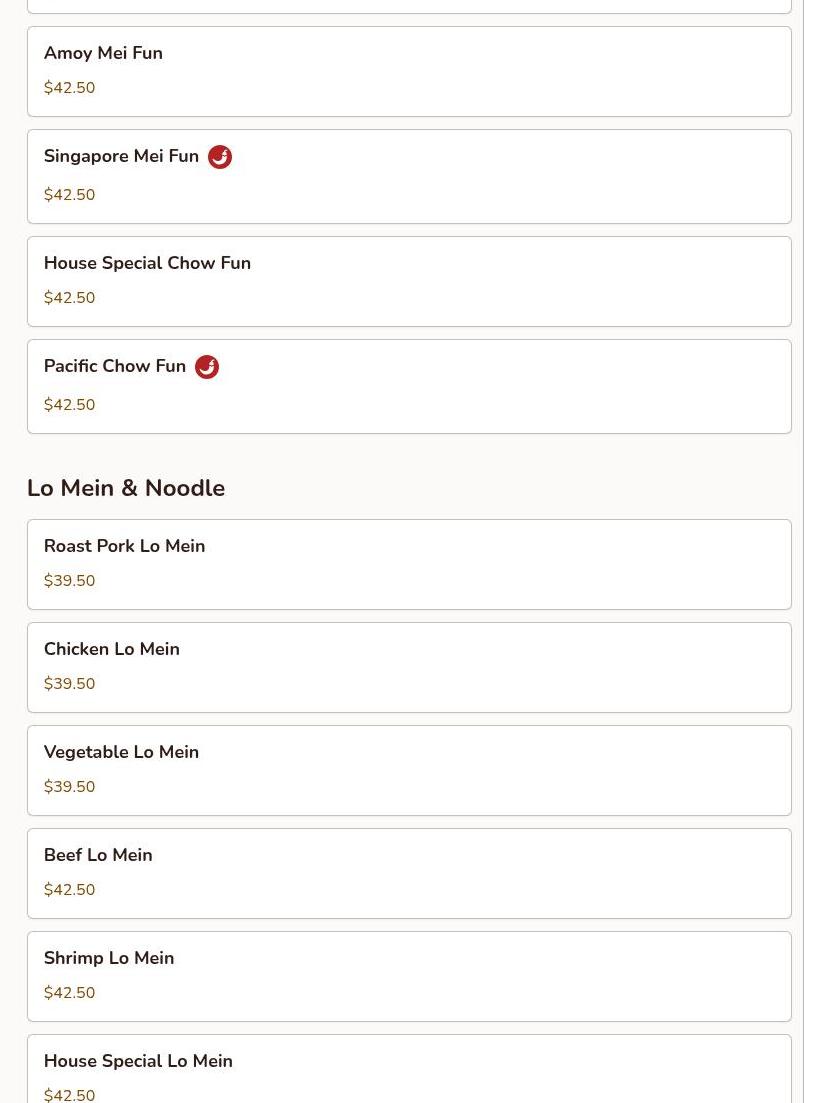The width and height of the screenshot is (824, 1103).
Task: Open the Beef Lo Mein item
Action: pyautogui.click(x=409, y=874)
